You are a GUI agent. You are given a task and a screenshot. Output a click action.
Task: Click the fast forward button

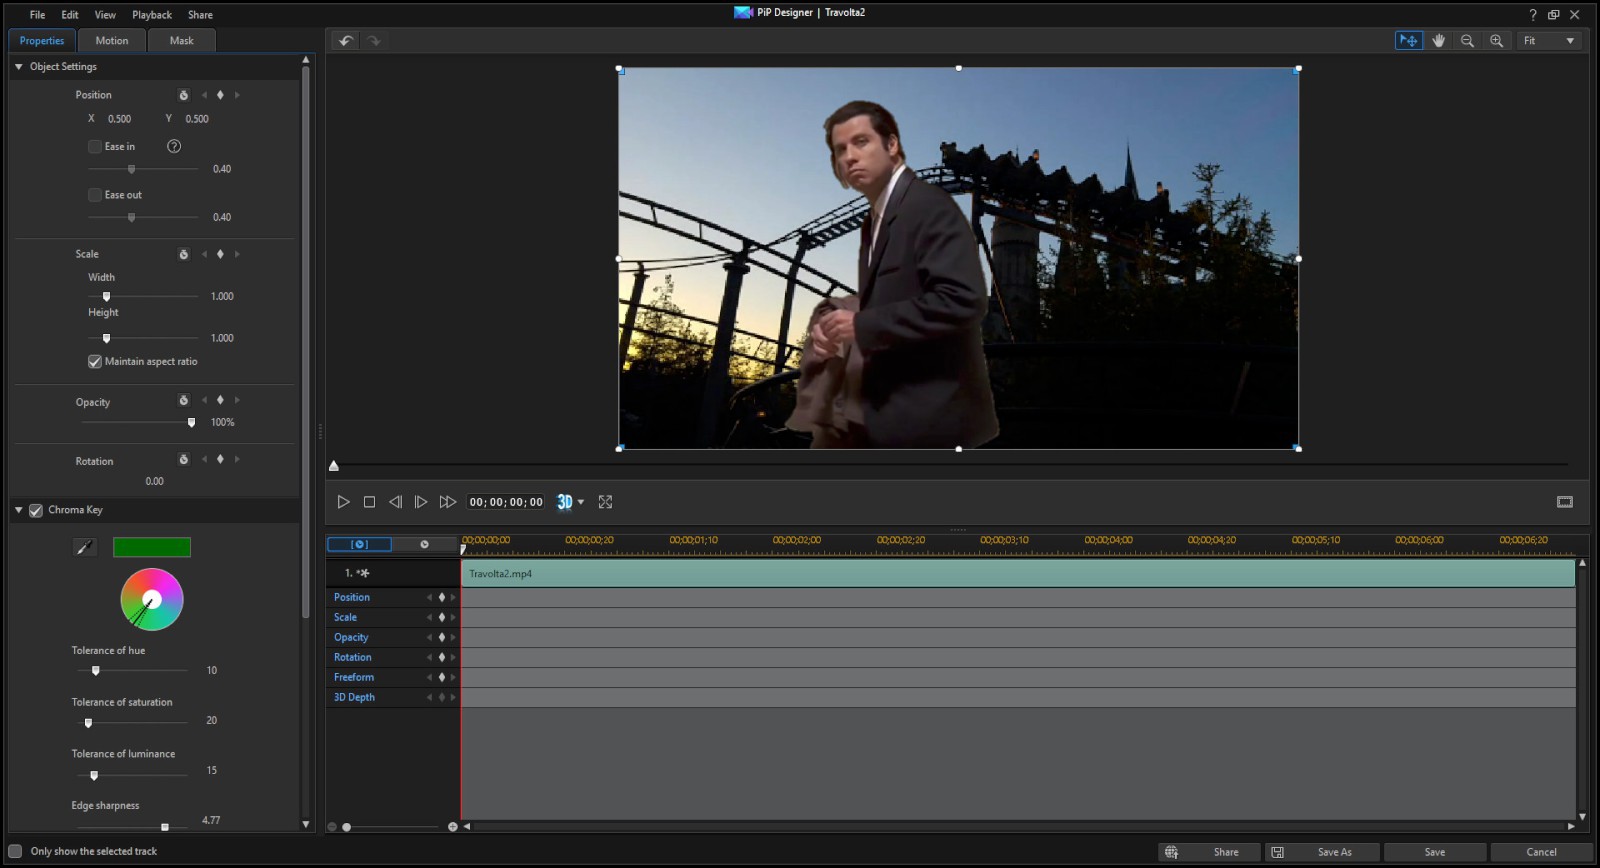(x=448, y=502)
